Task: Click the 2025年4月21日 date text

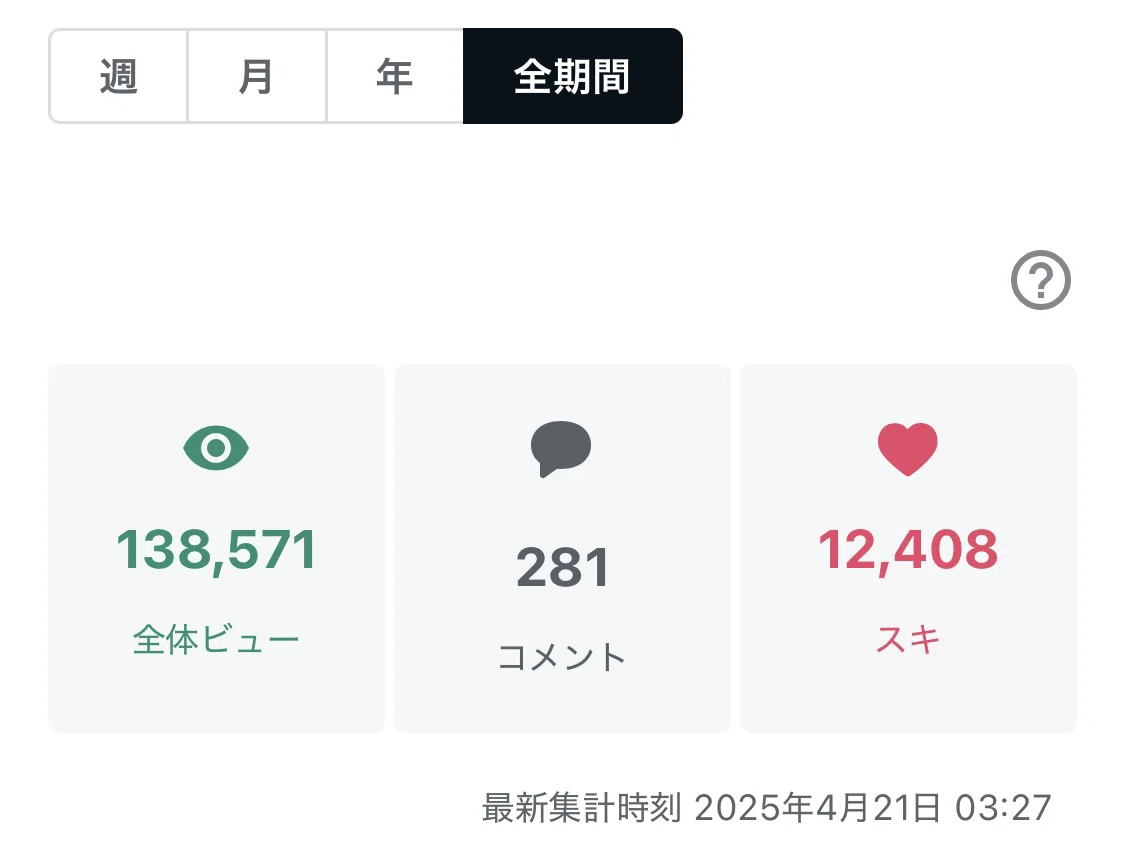Action: pos(817,808)
